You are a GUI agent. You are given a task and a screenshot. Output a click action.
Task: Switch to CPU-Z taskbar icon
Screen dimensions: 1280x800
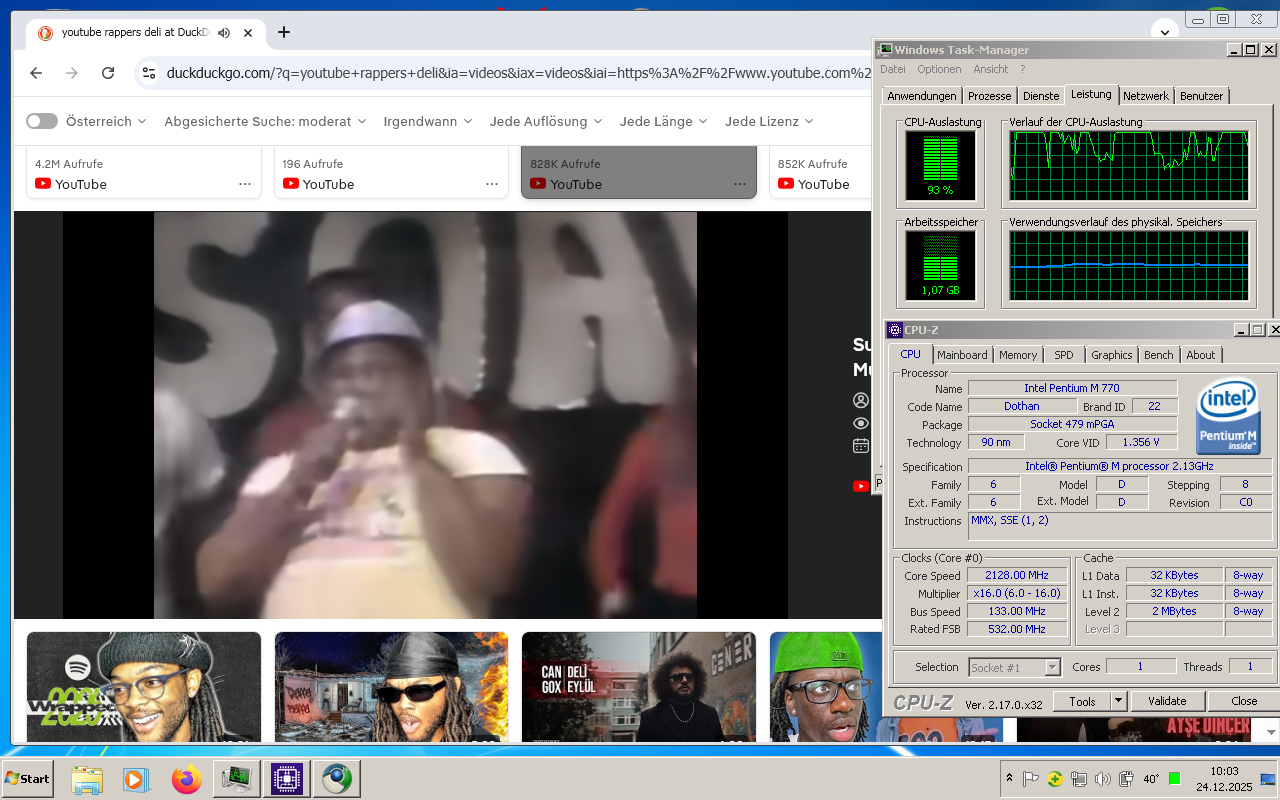point(287,779)
